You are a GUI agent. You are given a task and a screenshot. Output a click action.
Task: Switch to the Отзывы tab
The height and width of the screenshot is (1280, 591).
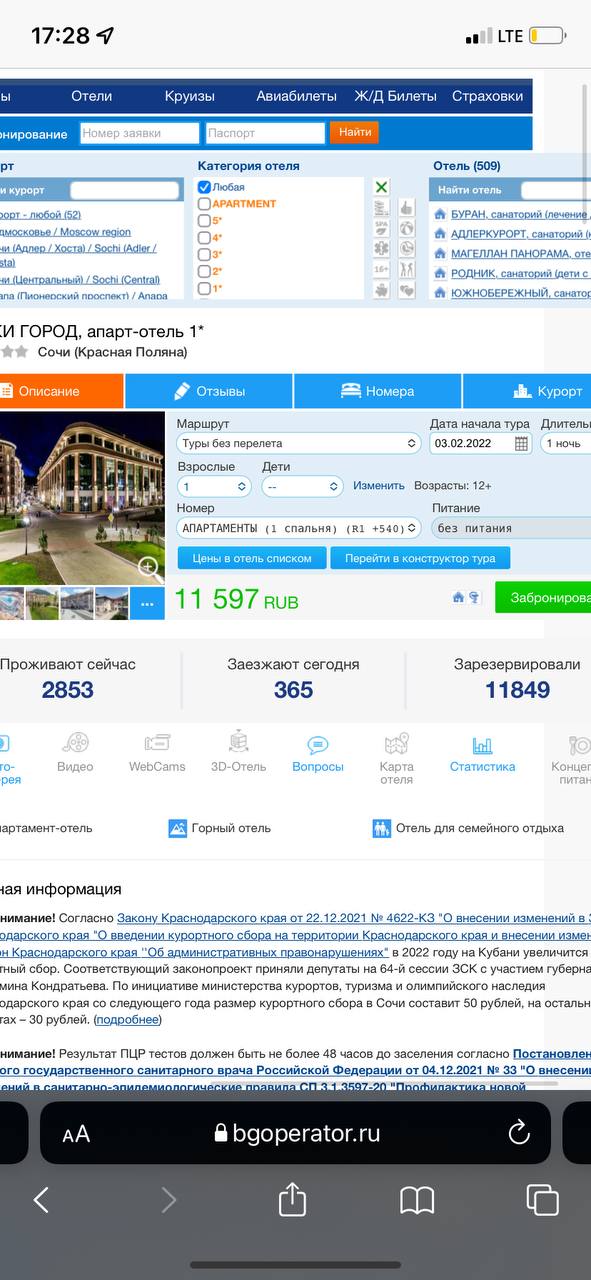tap(209, 391)
